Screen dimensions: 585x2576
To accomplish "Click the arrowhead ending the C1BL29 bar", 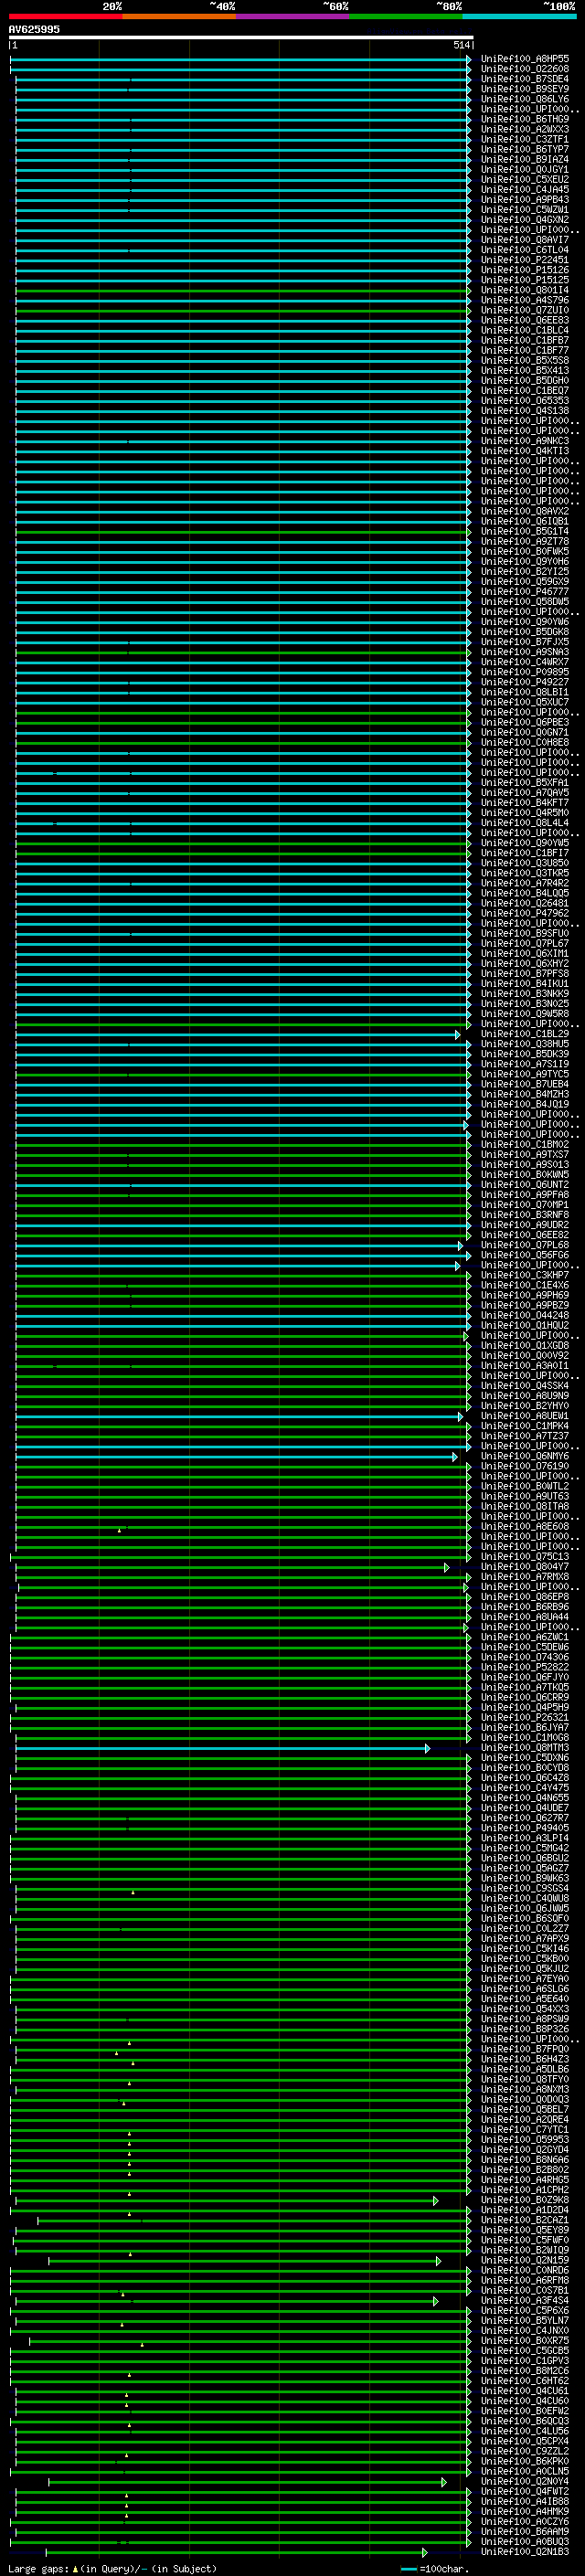I will click(x=458, y=1034).
